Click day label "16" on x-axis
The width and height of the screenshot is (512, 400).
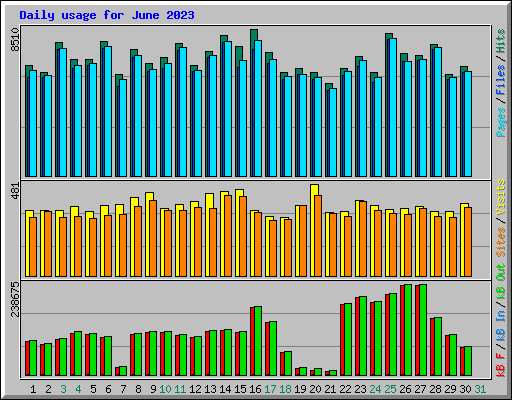point(255,389)
